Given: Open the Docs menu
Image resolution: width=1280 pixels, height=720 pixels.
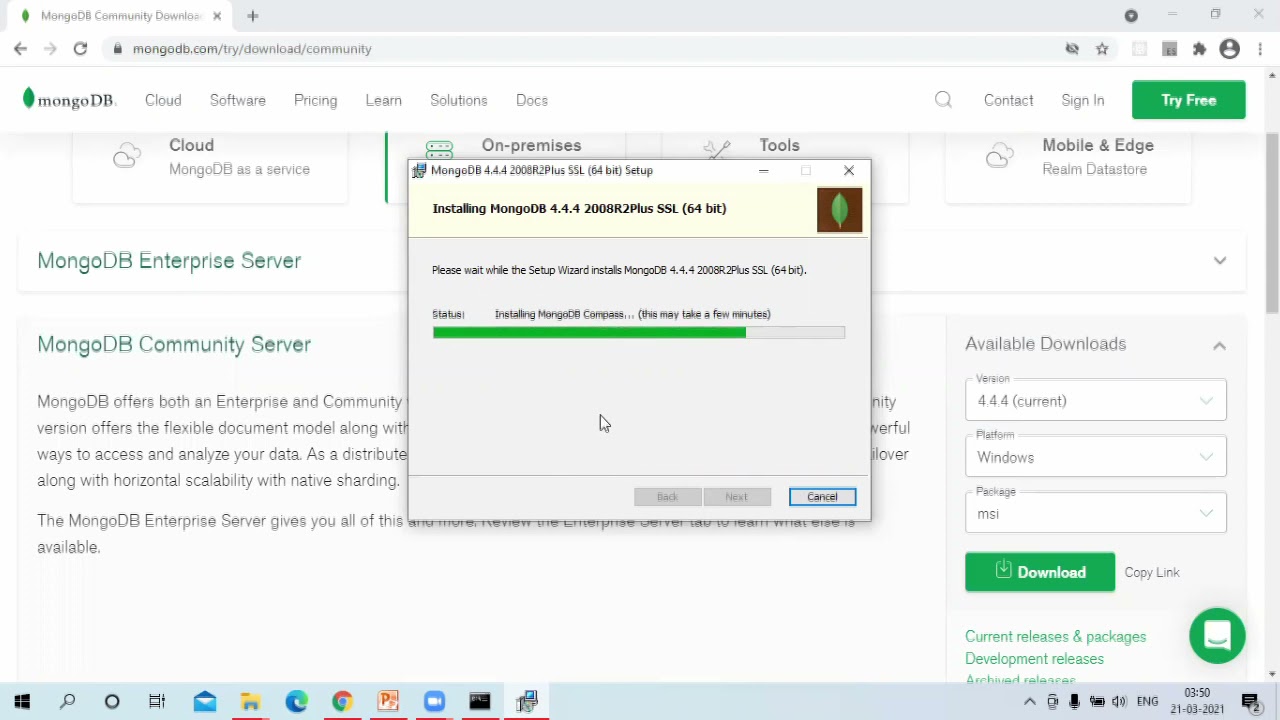Looking at the screenshot, I should click(x=532, y=100).
